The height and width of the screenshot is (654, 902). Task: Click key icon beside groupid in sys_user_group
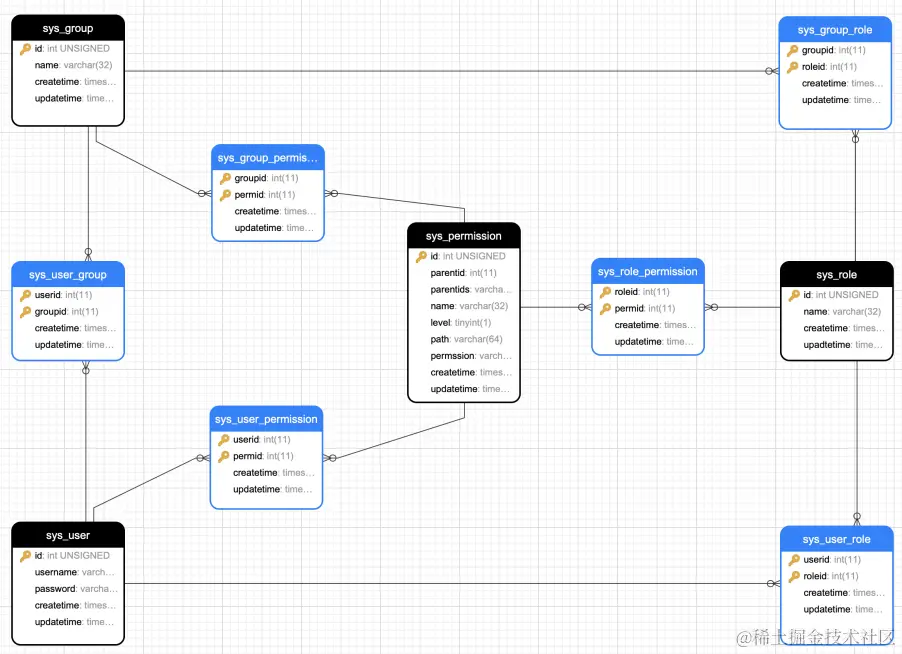pyautogui.click(x=25, y=312)
